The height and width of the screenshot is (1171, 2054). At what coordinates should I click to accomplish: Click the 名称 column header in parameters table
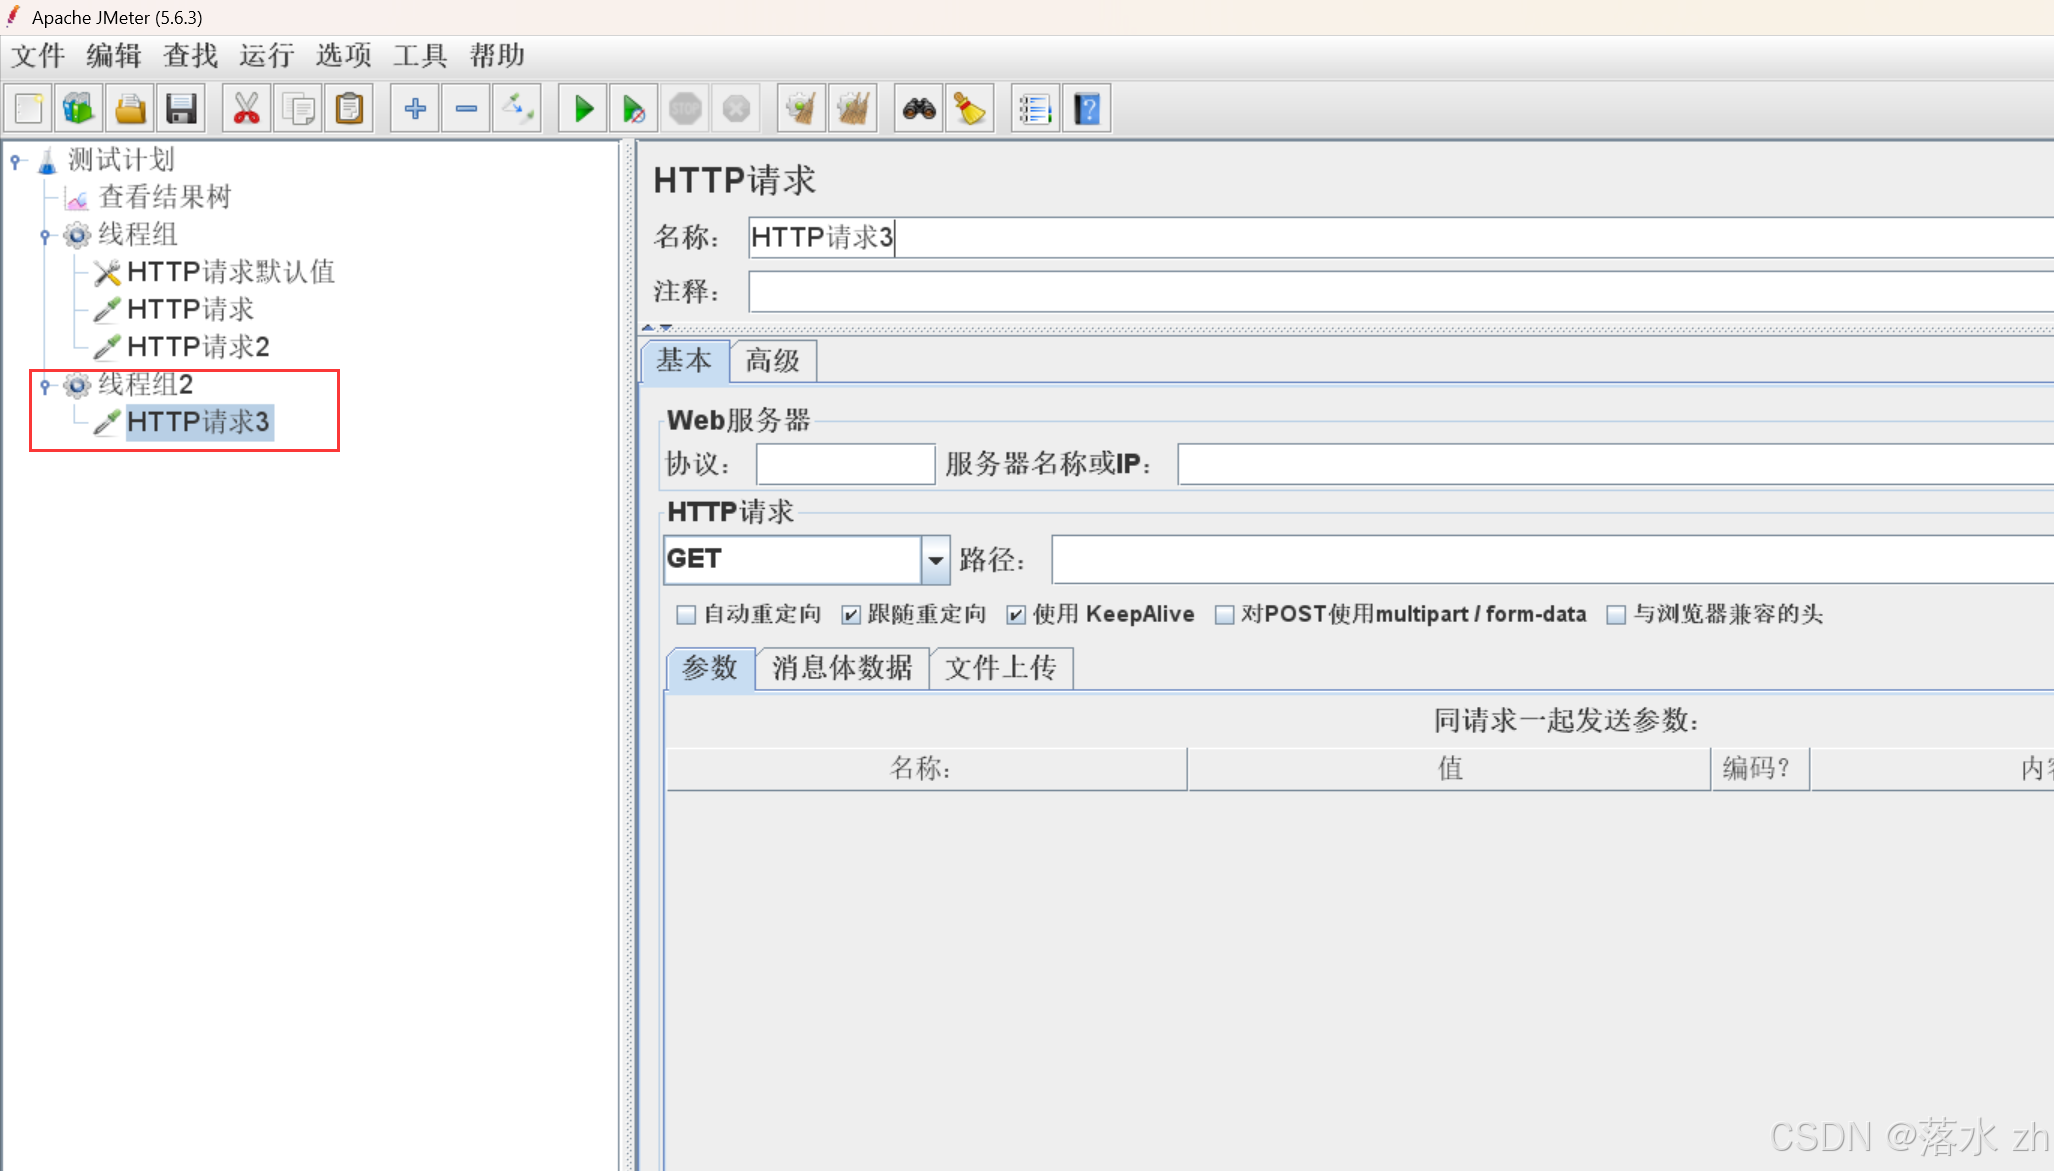pos(926,769)
